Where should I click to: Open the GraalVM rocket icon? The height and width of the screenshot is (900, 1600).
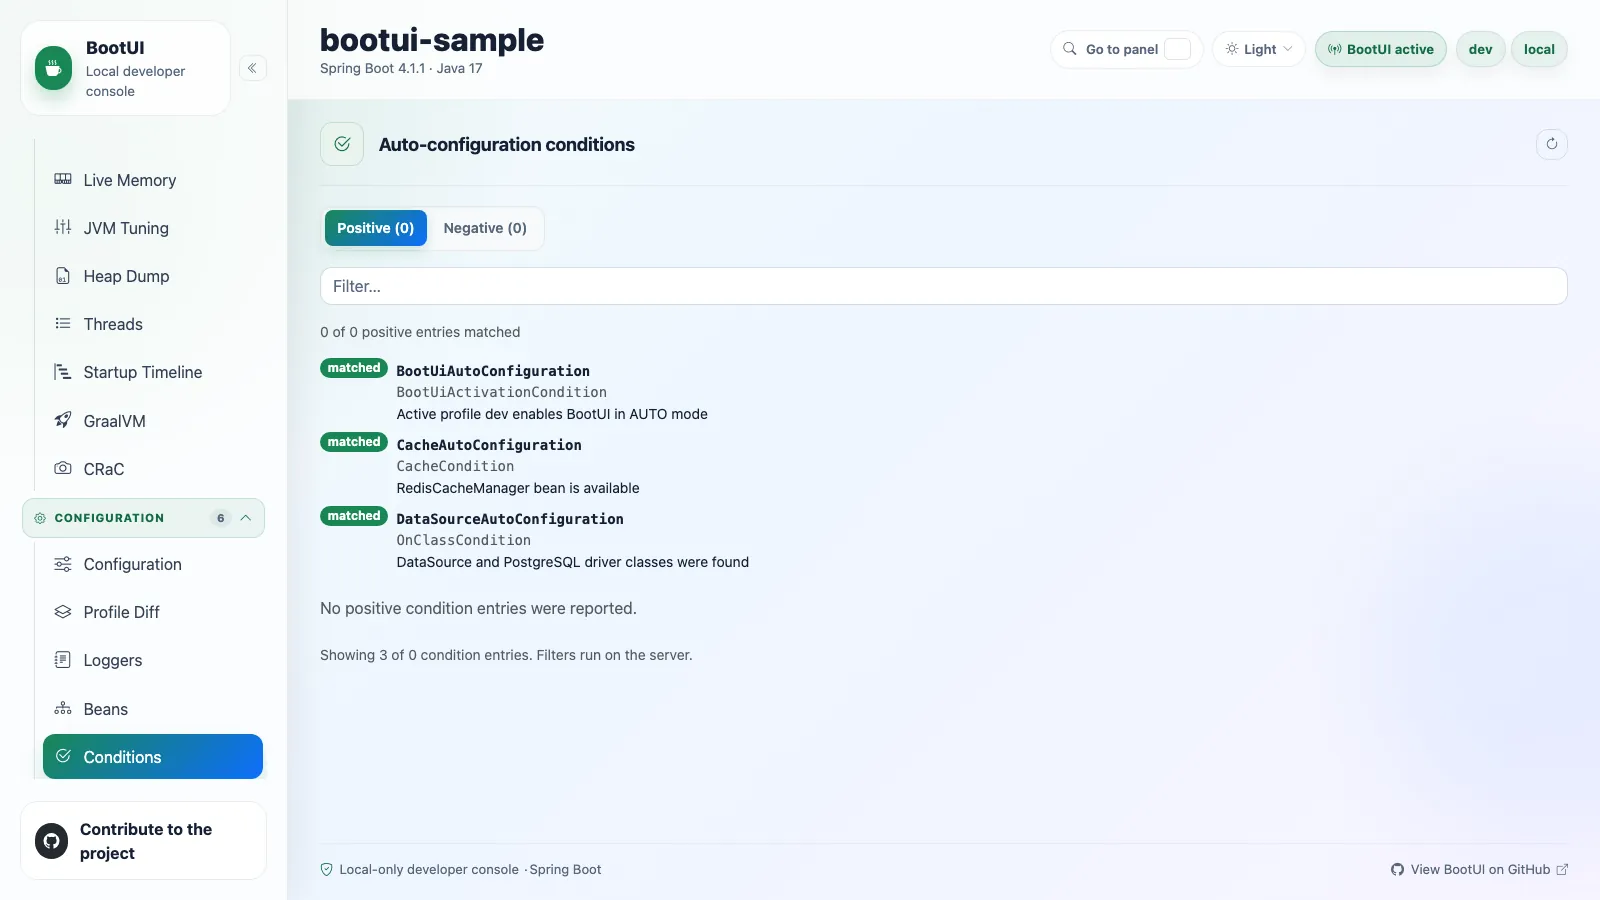(63, 420)
